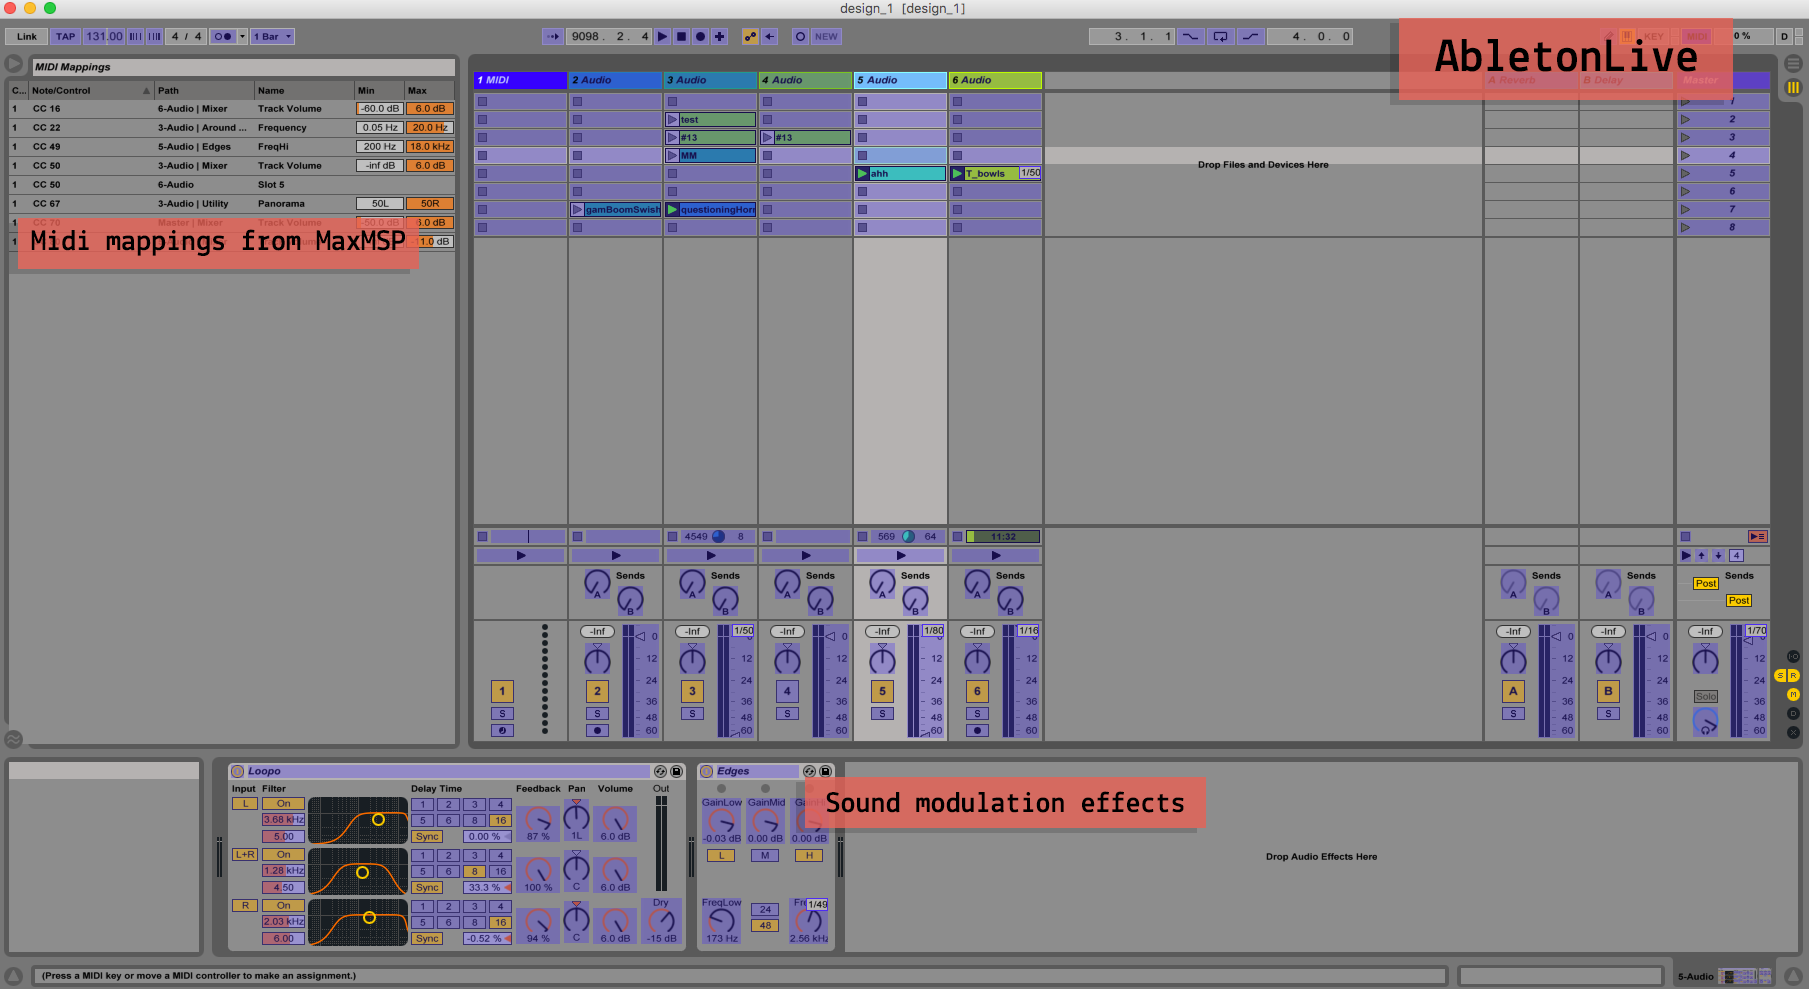Image resolution: width=1809 pixels, height=989 pixels.
Task: Launch scene 4 from the Master track
Action: click(x=1686, y=156)
